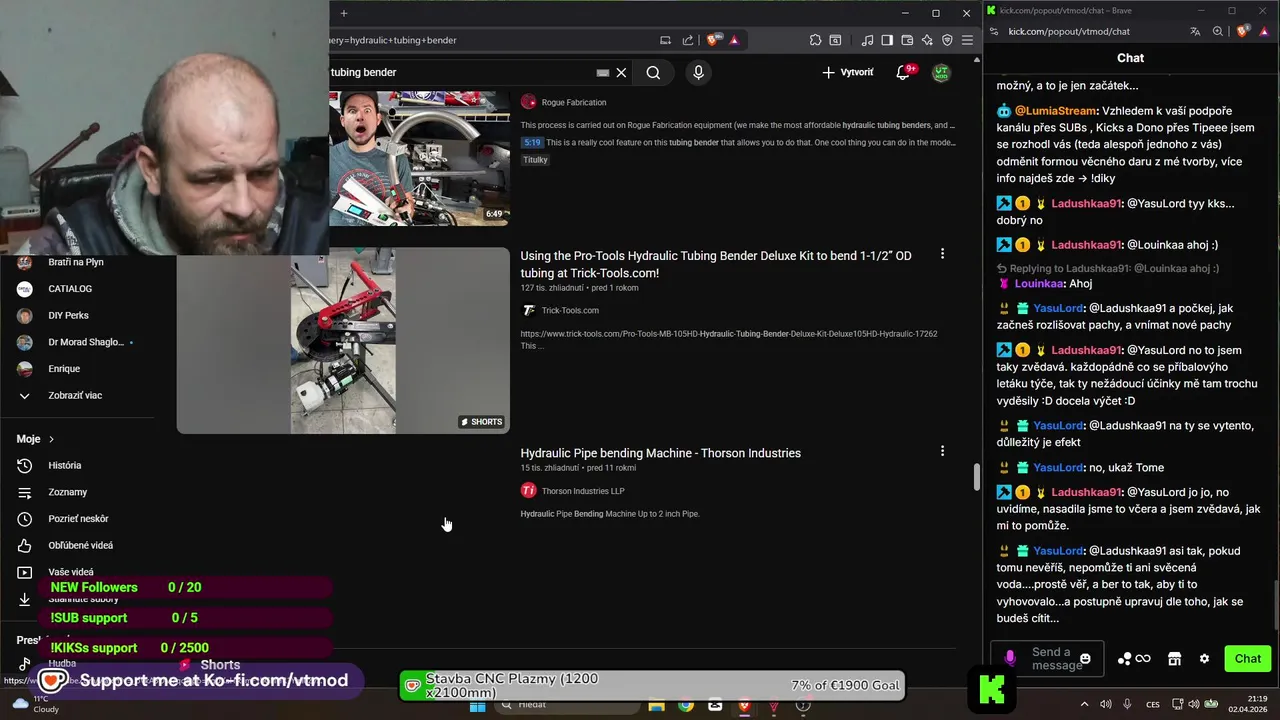Image resolution: width=1280 pixels, height=720 pixels.
Task: Open Brave extensions puzzle icon
Action: (x=815, y=40)
